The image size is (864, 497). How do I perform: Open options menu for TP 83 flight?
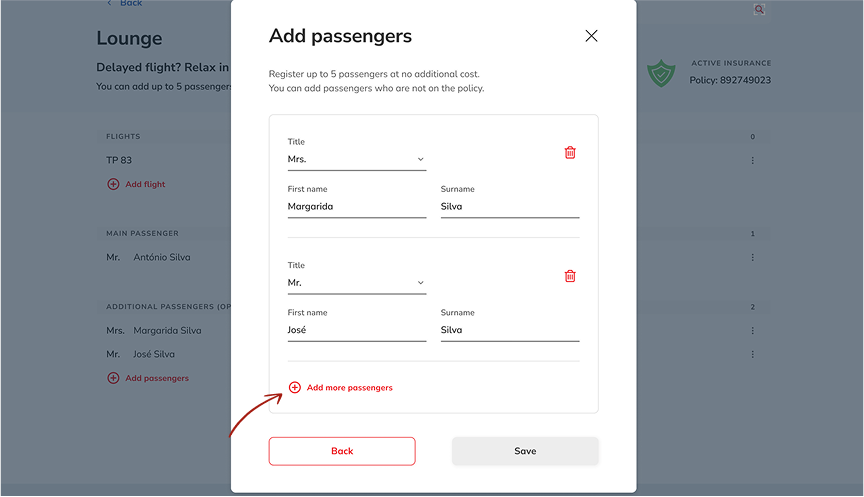point(752,160)
